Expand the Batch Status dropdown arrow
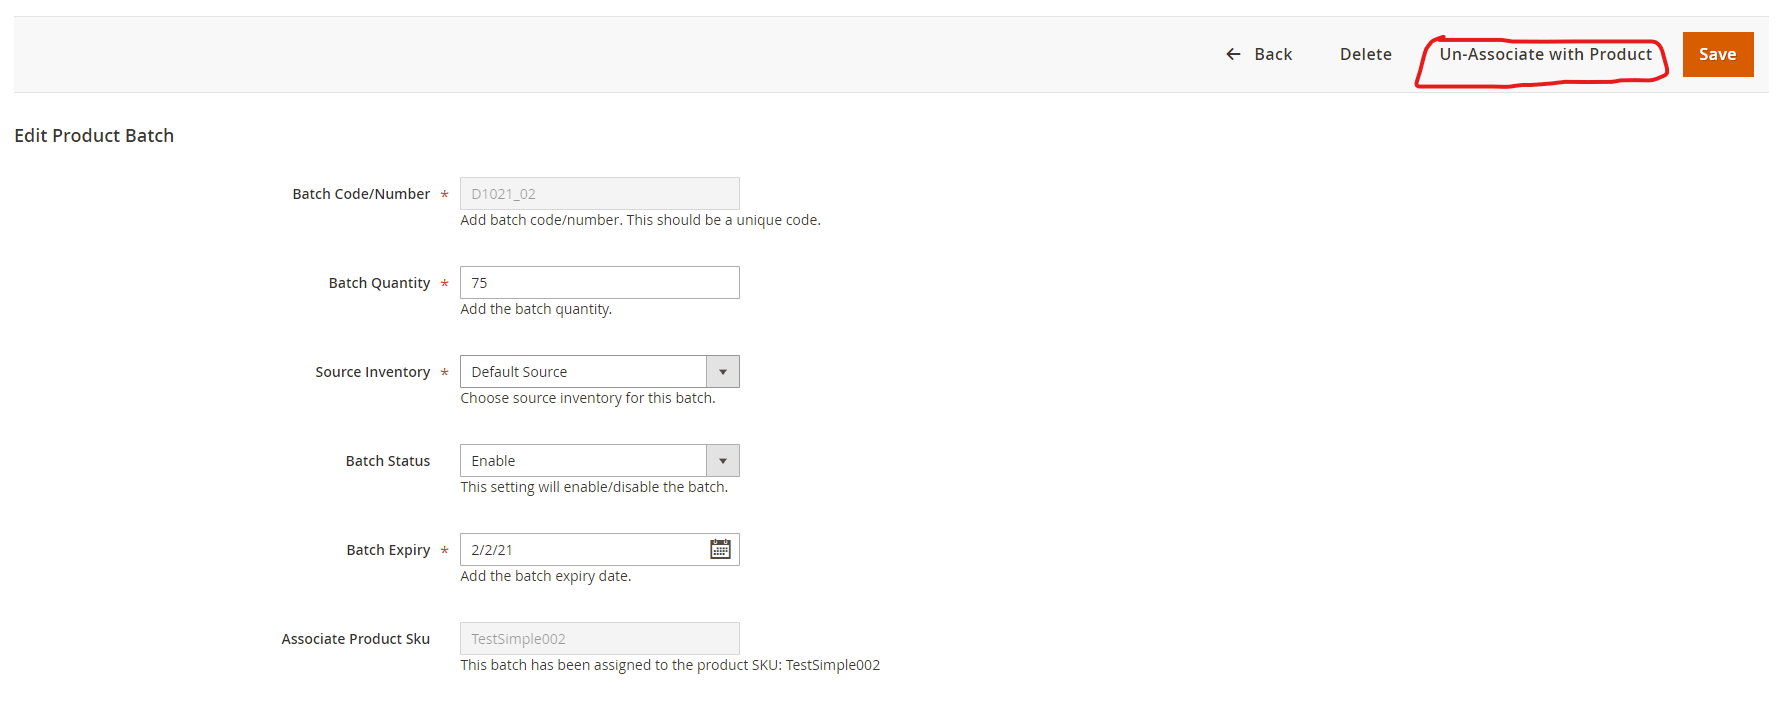 coord(722,461)
